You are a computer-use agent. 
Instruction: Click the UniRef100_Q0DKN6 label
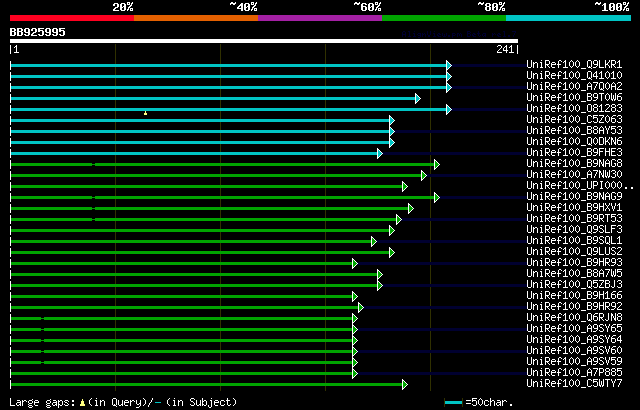pyautogui.click(x=574, y=142)
